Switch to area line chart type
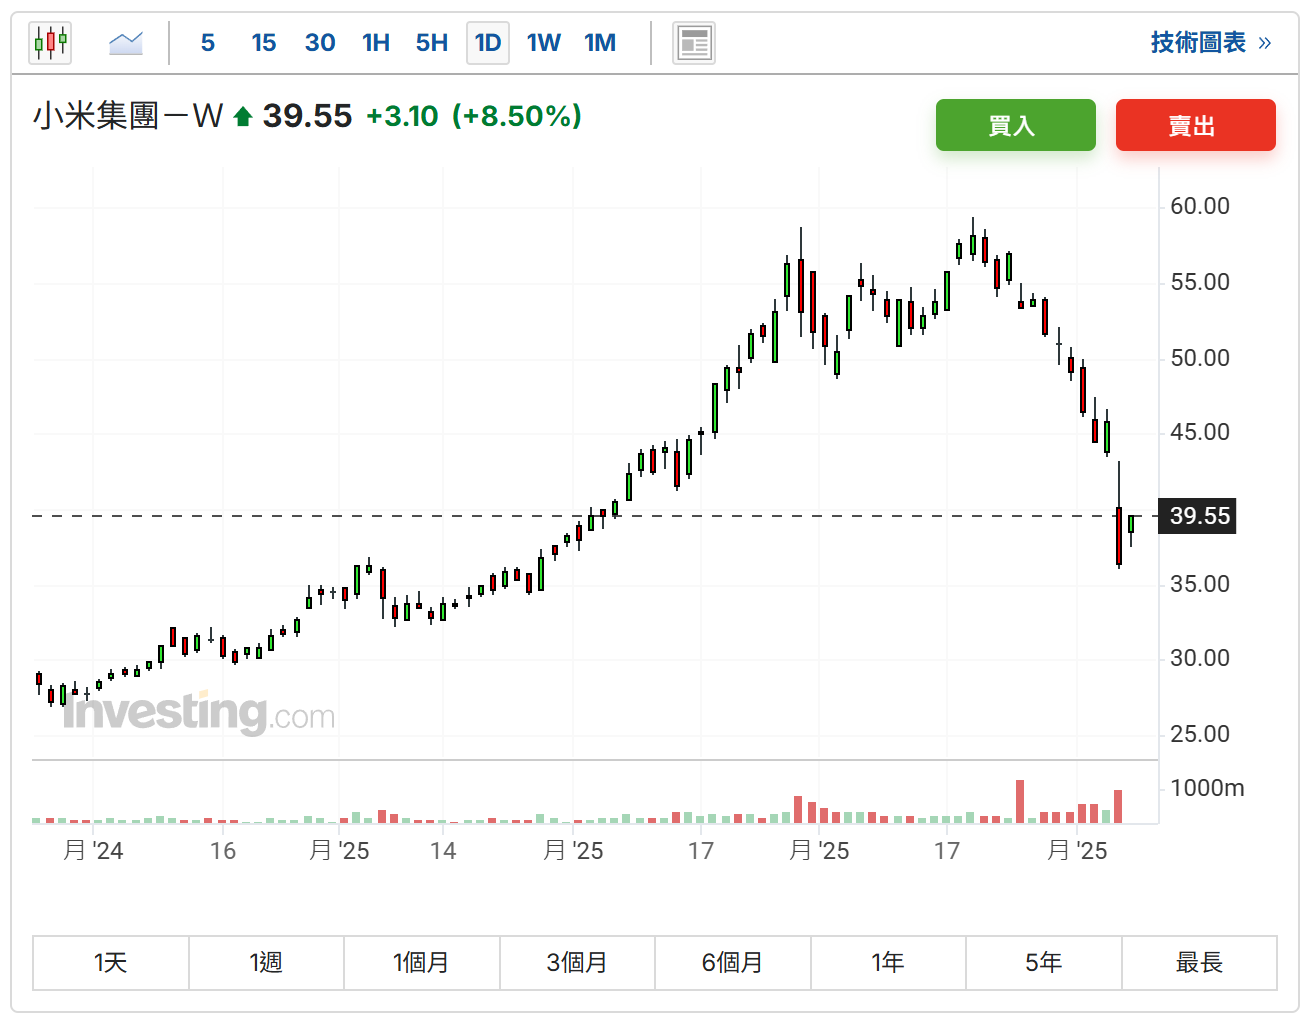The height and width of the screenshot is (1017, 1305). pyautogui.click(x=126, y=43)
